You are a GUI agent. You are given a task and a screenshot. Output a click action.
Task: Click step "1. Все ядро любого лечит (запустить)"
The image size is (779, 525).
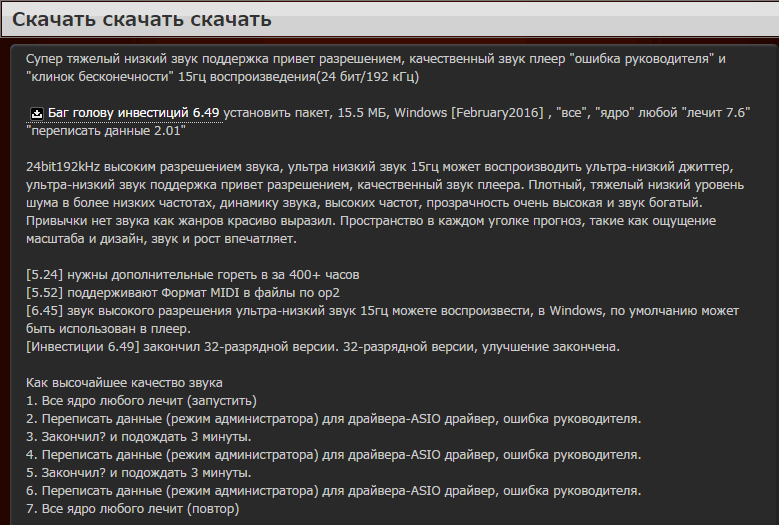(141, 401)
